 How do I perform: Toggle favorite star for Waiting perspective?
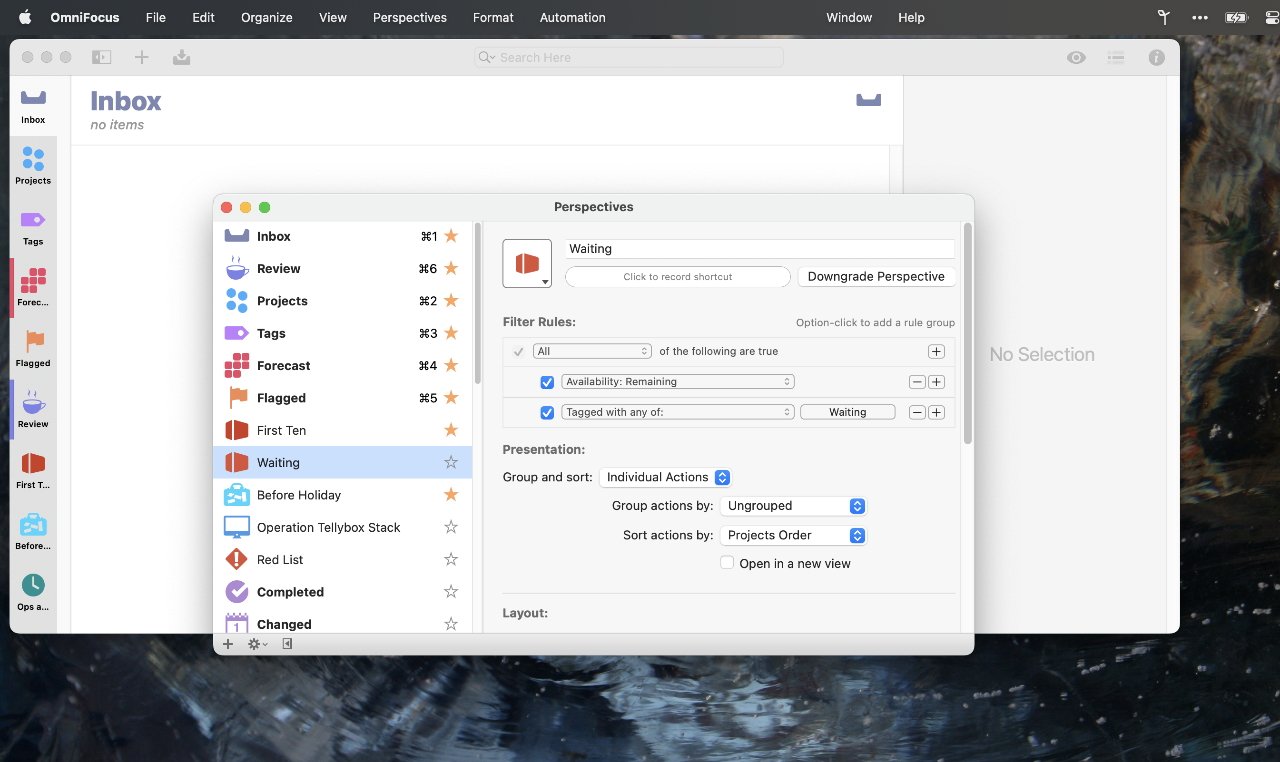[451, 462]
